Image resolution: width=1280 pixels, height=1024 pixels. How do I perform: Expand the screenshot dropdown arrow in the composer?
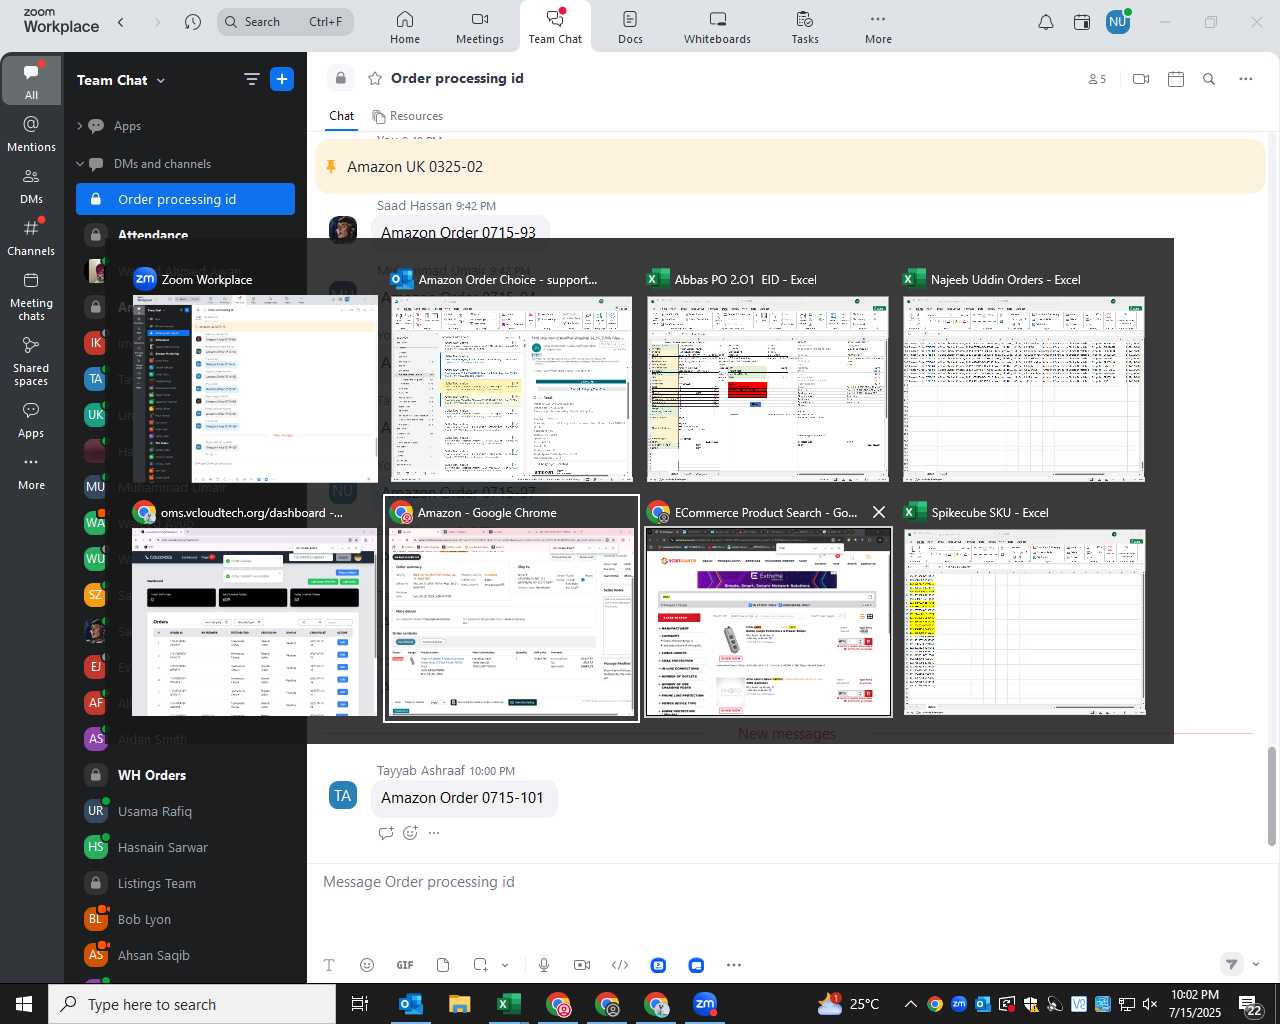(505, 965)
